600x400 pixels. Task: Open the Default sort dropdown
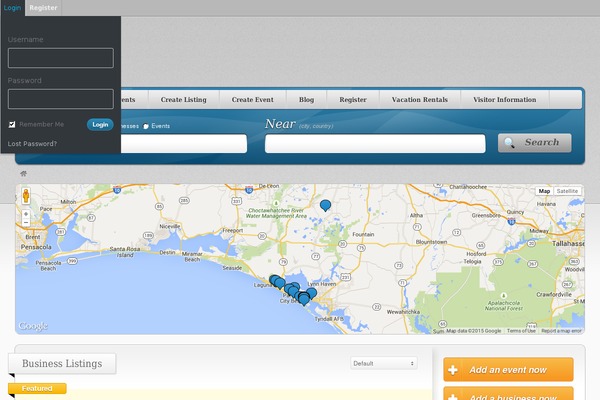pyautogui.click(x=384, y=363)
